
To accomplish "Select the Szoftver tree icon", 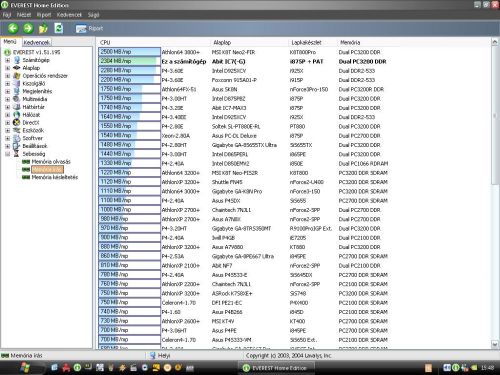I will [x=17, y=138].
